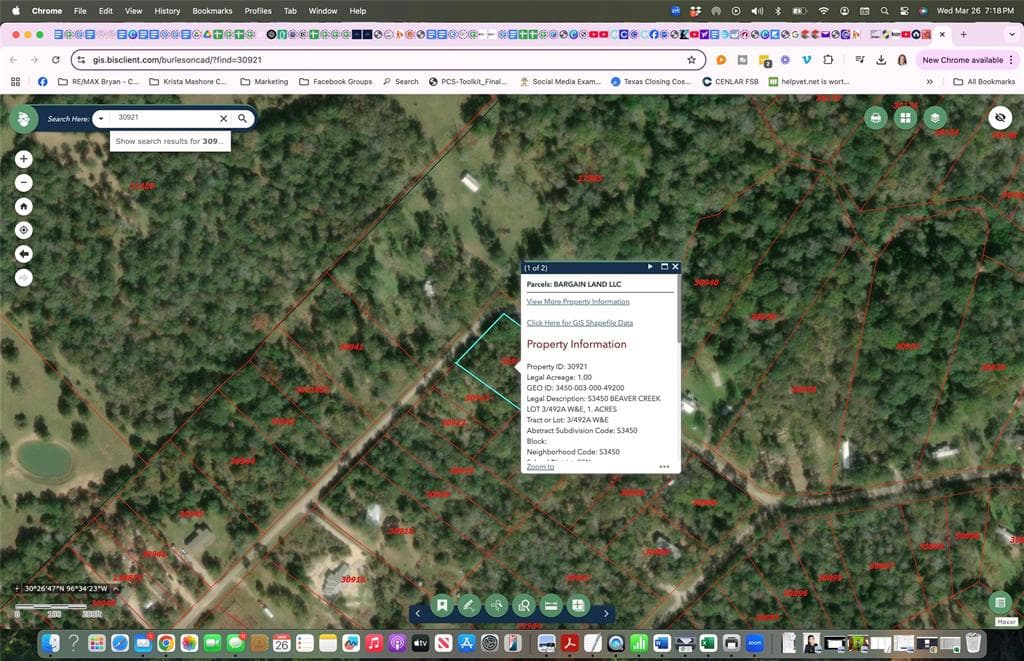This screenshot has width=1024, height=661.
Task: Open the attribute table button
Action: tap(1000, 602)
